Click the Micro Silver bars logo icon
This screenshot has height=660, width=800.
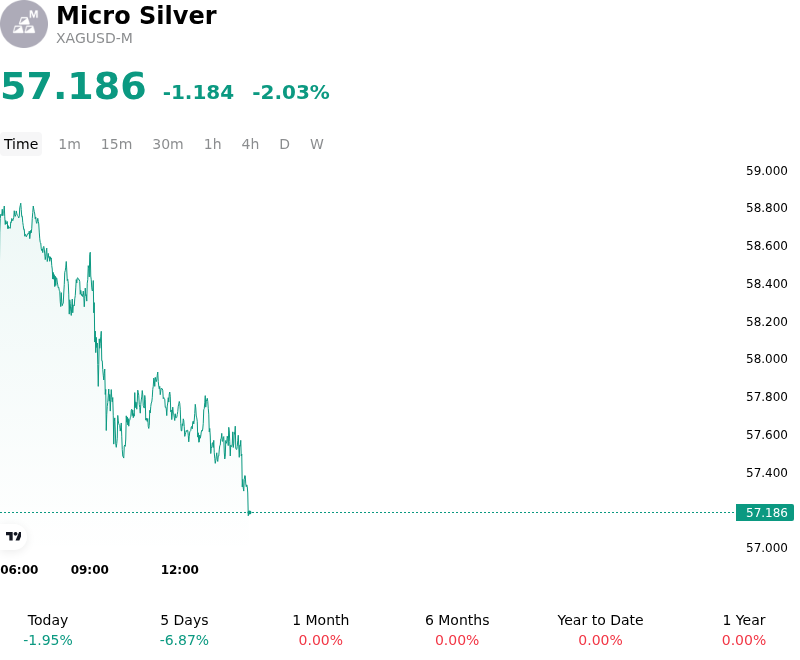23,24
